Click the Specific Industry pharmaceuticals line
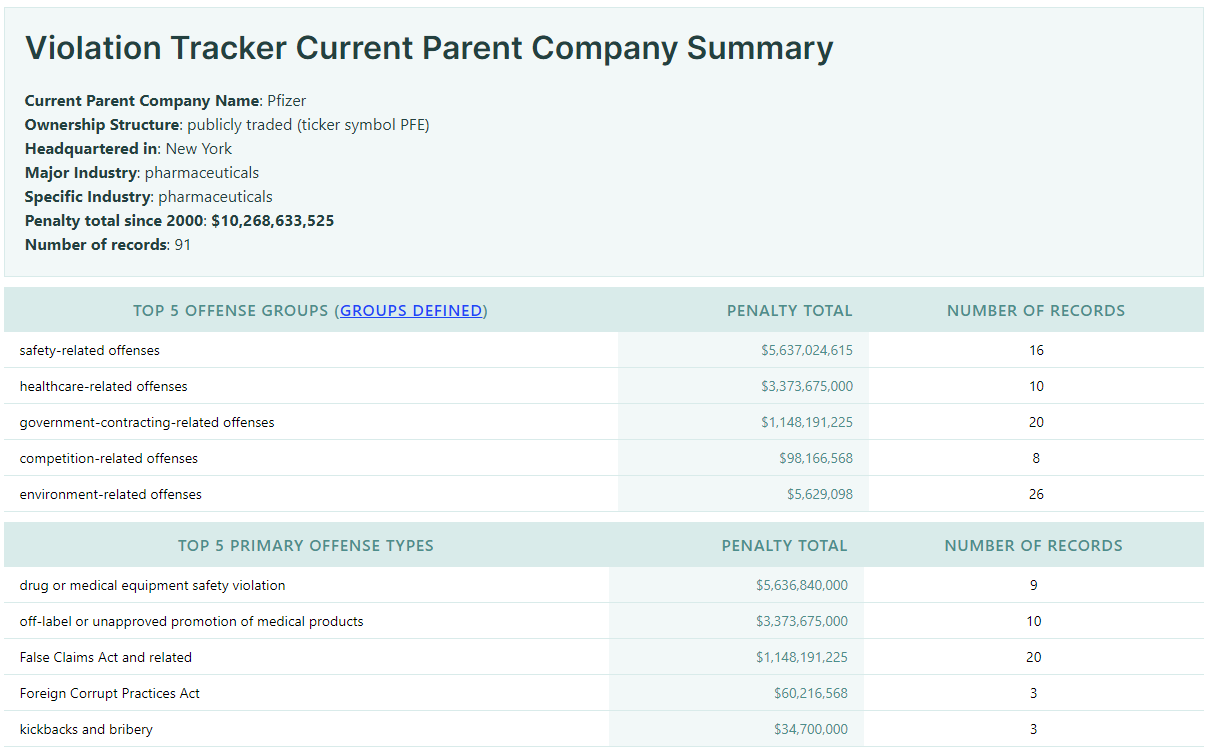 pyautogui.click(x=149, y=197)
